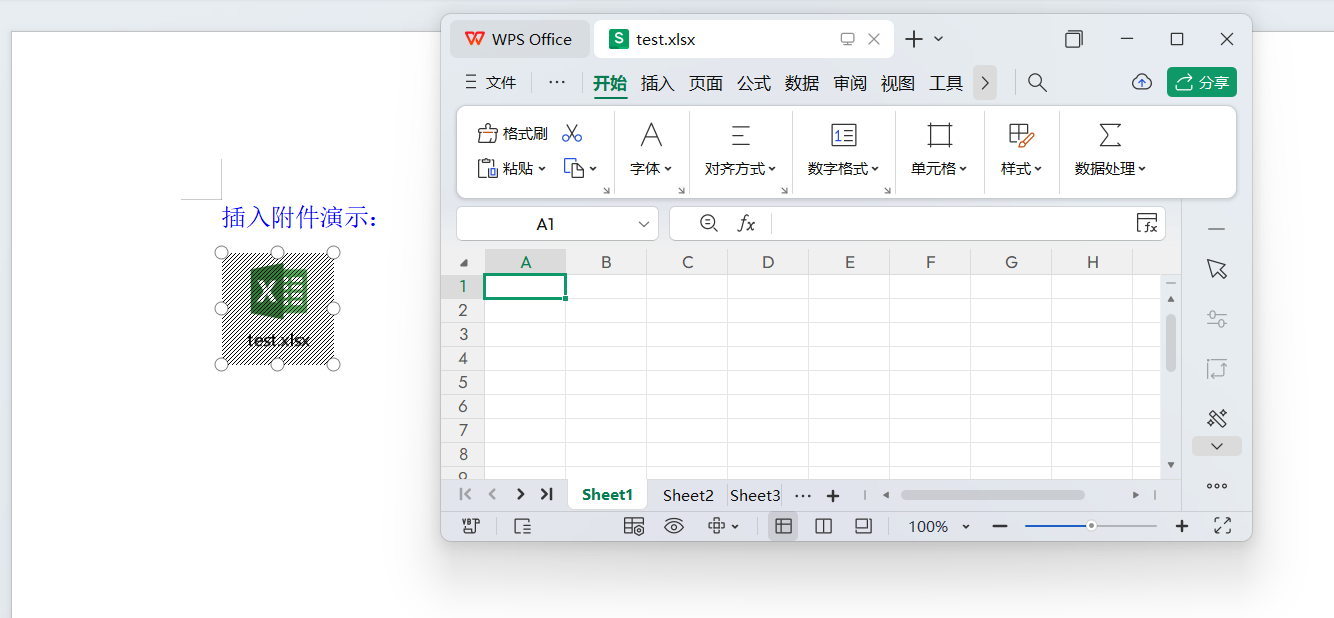Select the Sheet3 tab
The width and height of the screenshot is (1334, 618).
[755, 495]
